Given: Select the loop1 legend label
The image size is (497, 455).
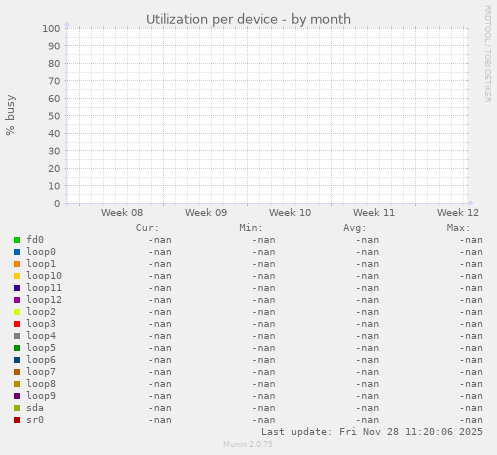Looking at the screenshot, I should click(x=41, y=264).
